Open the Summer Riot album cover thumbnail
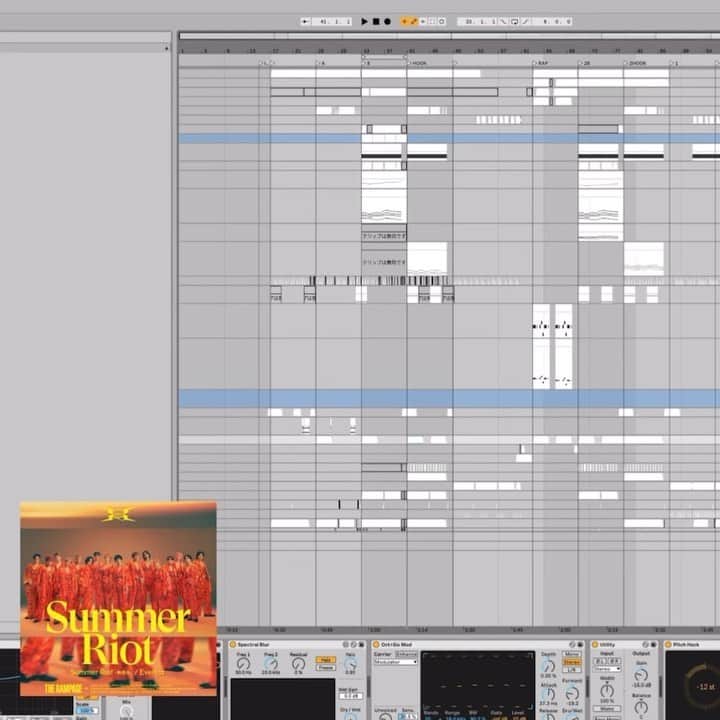 118,599
